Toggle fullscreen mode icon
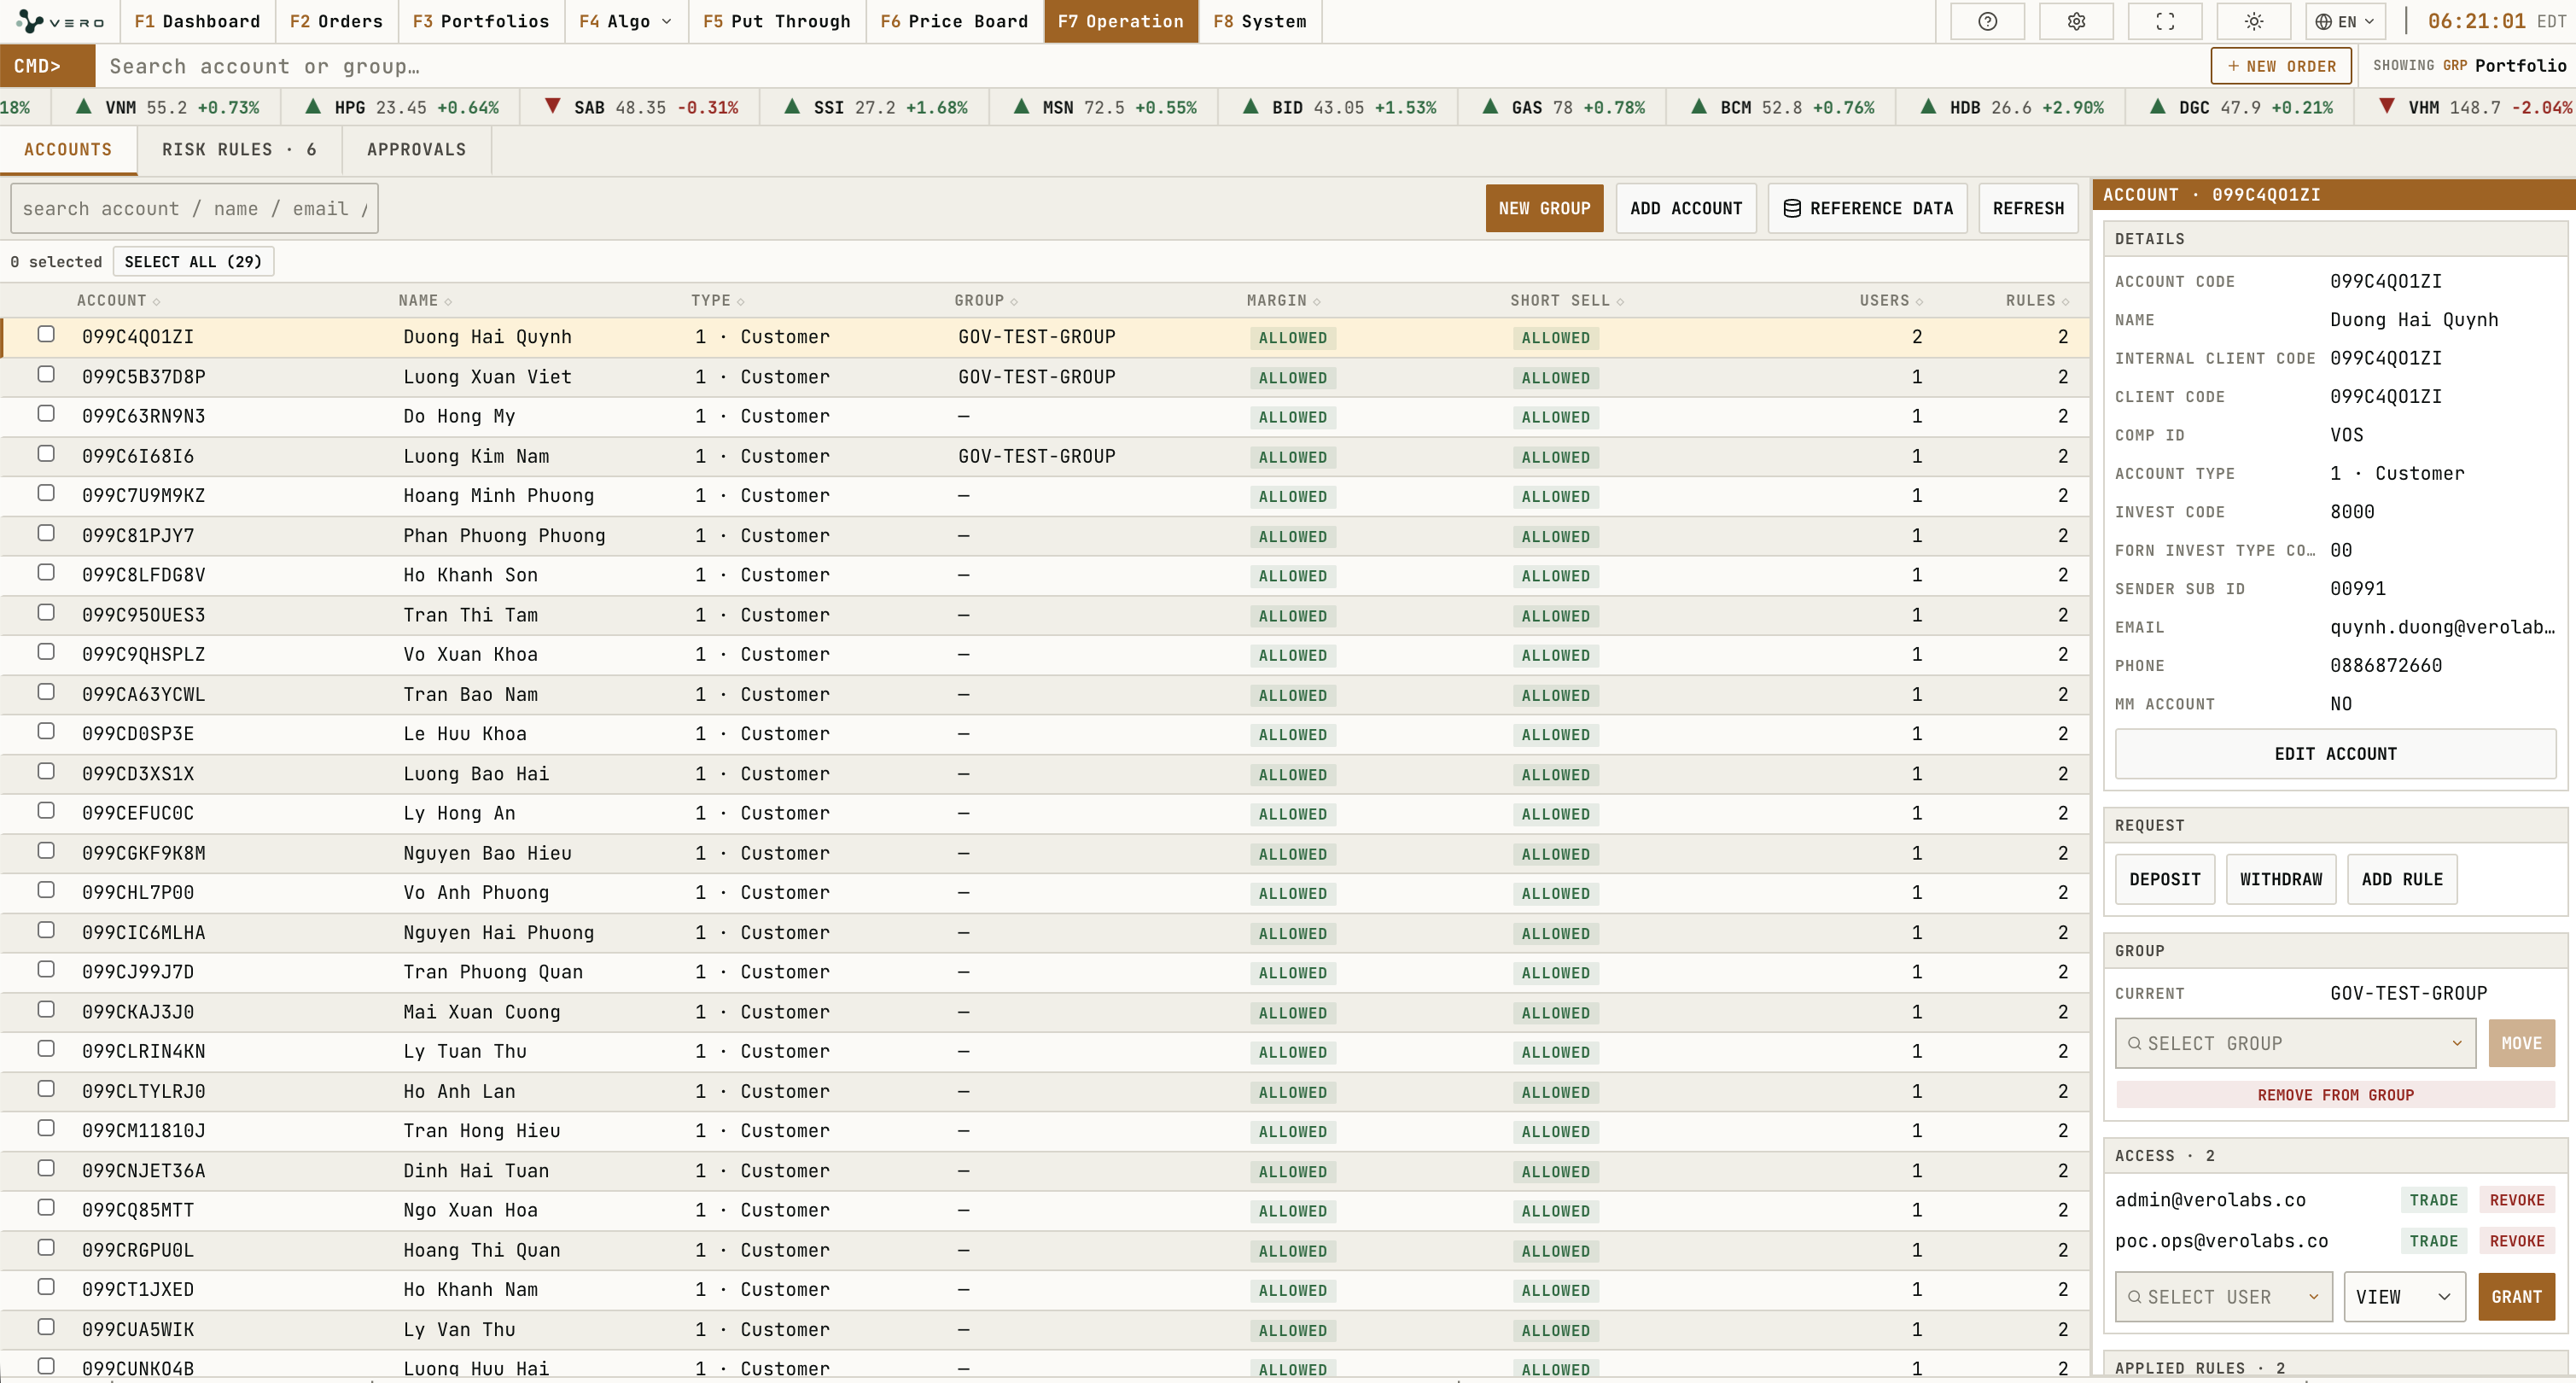Screen dimensions: 2576x1383 click(2165, 21)
